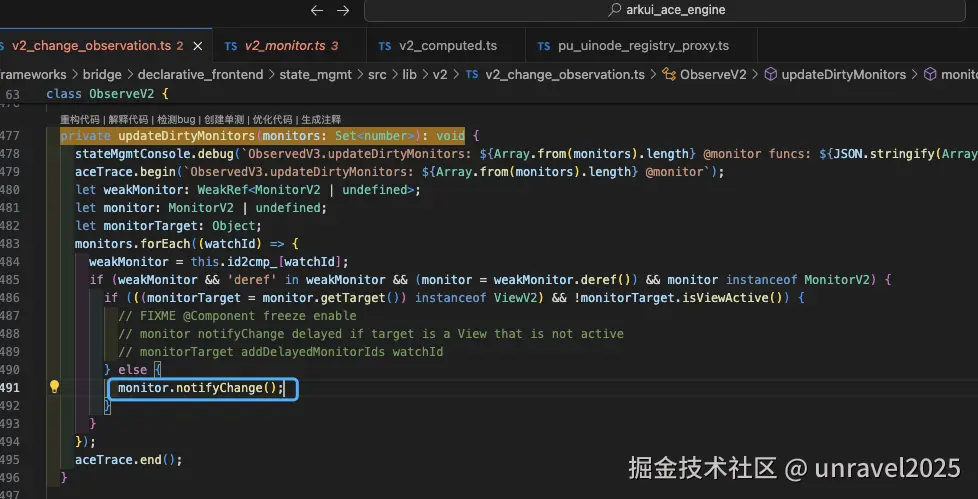Open the state_mgmt breadcrumb folder
978x499 pixels.
pos(315,75)
